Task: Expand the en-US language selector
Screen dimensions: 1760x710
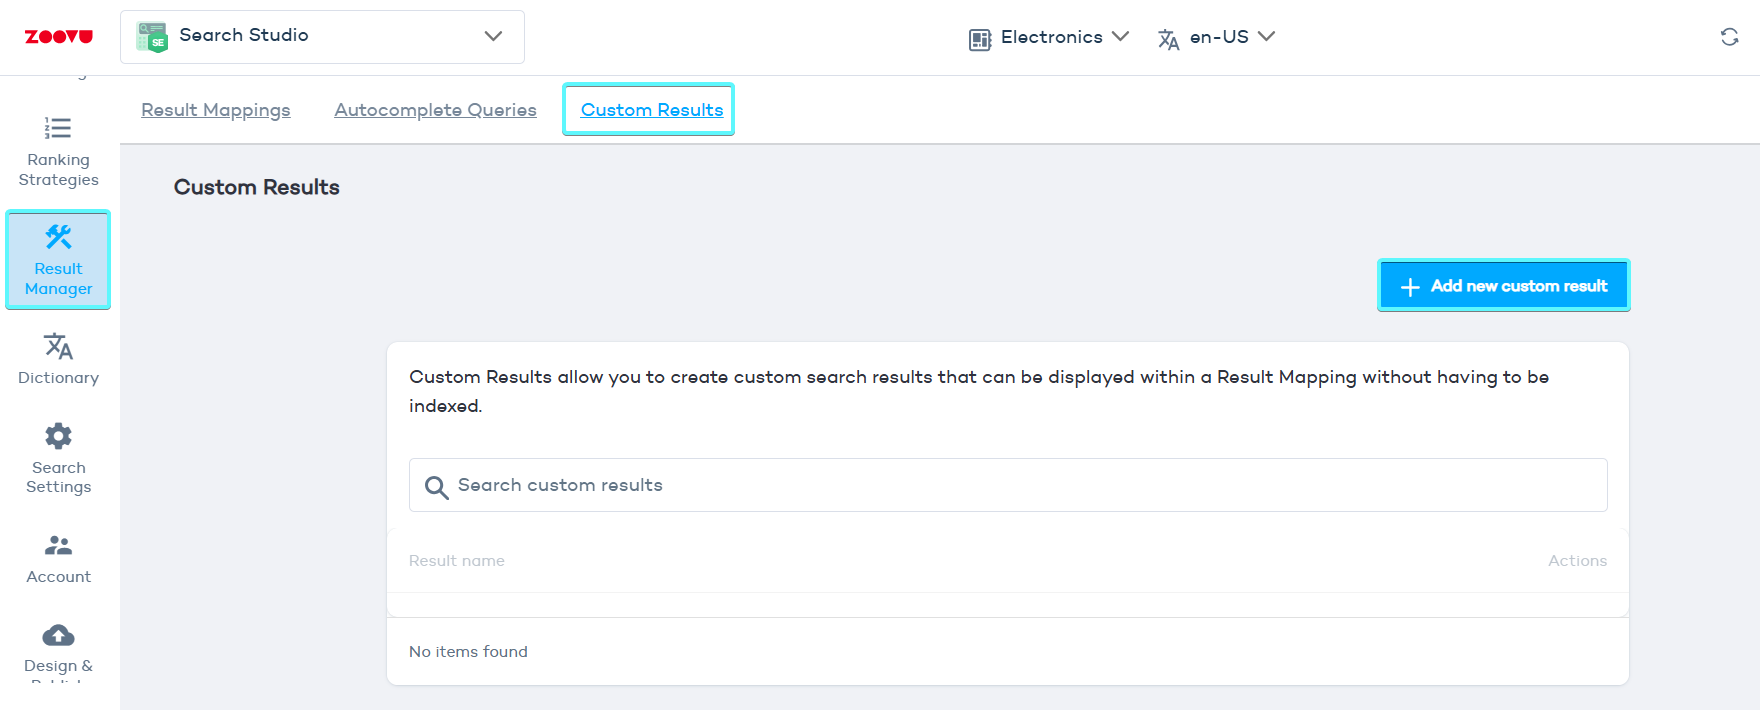Action: [1216, 38]
